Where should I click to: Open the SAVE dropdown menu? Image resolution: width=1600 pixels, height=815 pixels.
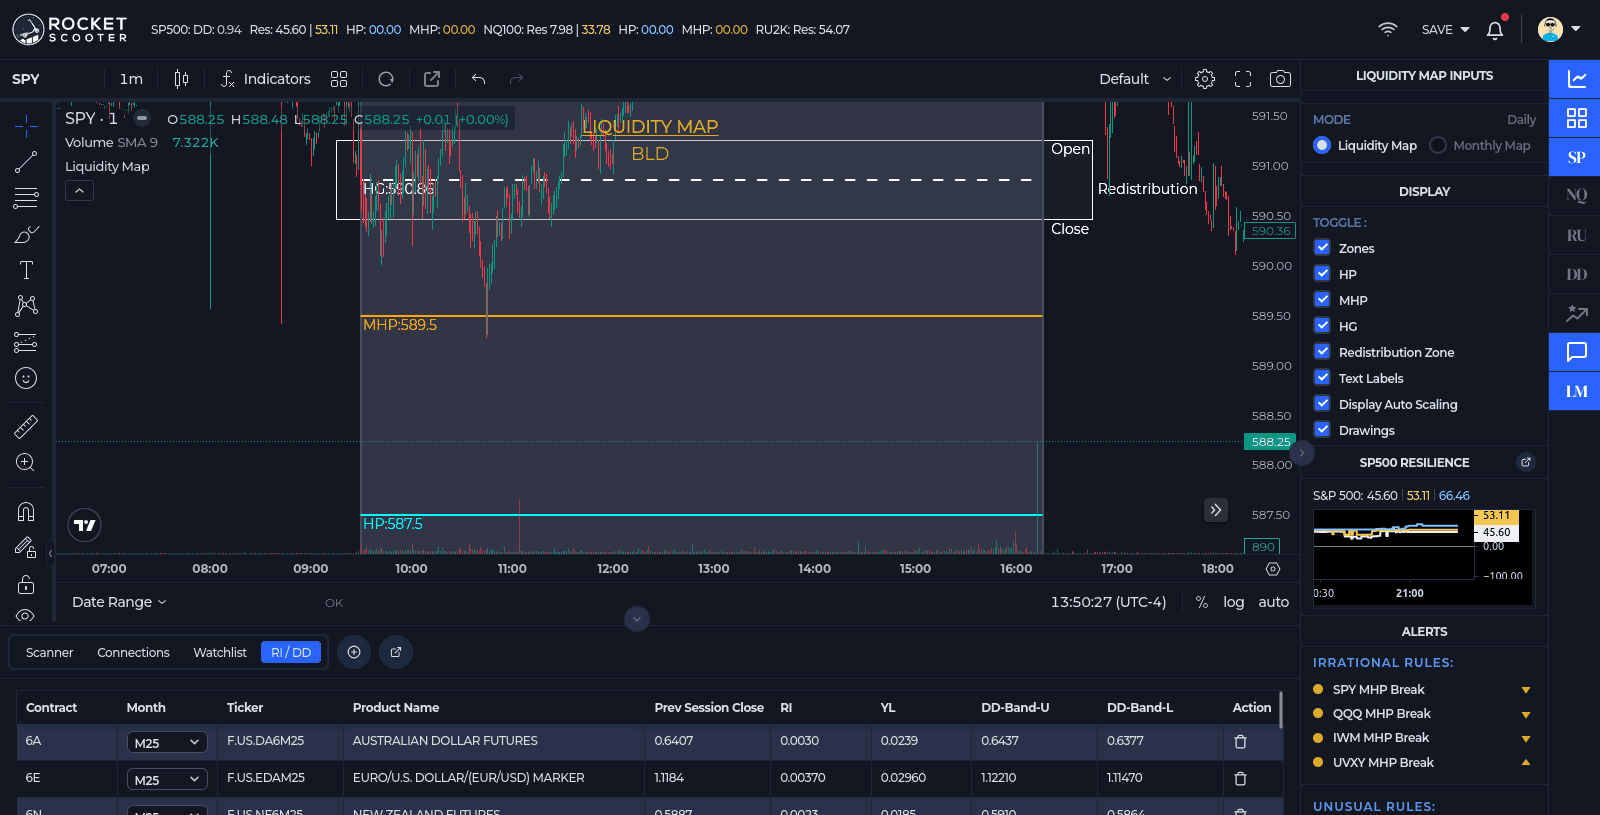[x=1445, y=30]
